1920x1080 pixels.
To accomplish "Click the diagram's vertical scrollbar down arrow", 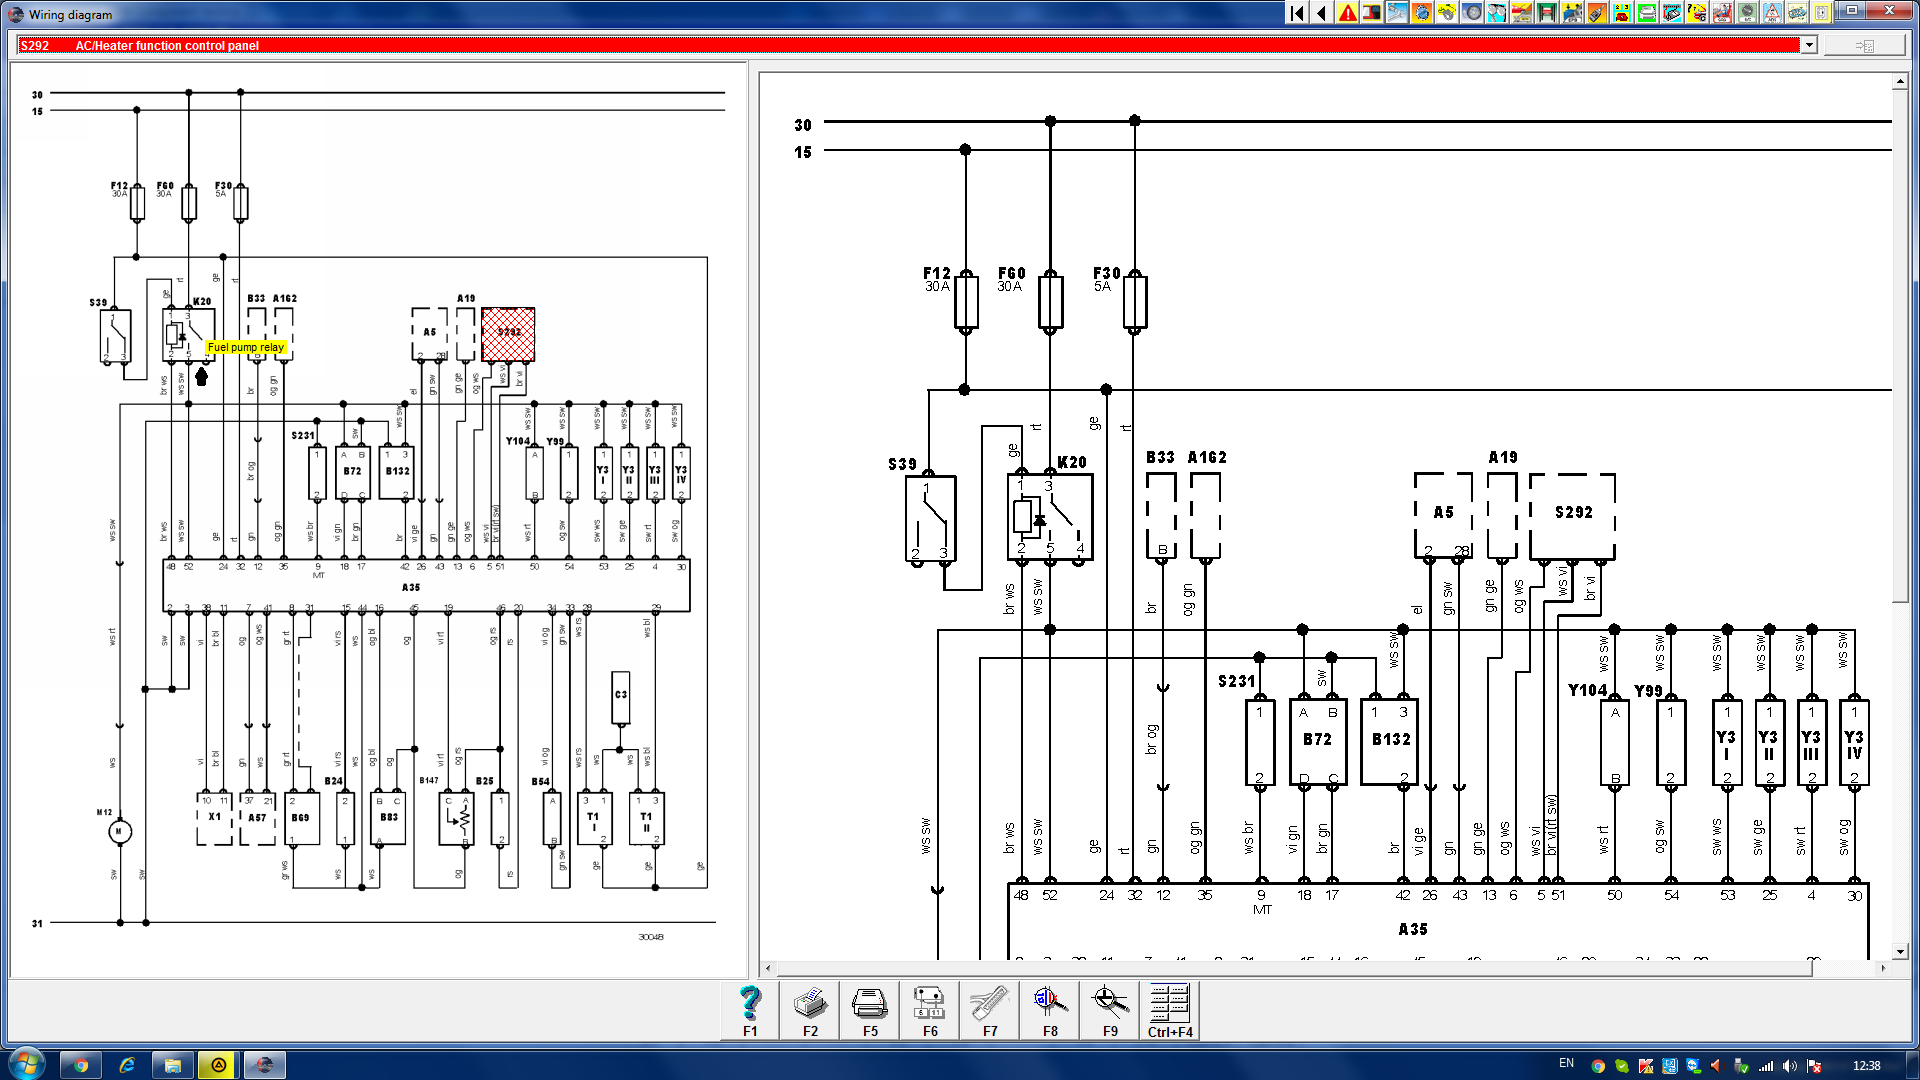I will point(1900,951).
